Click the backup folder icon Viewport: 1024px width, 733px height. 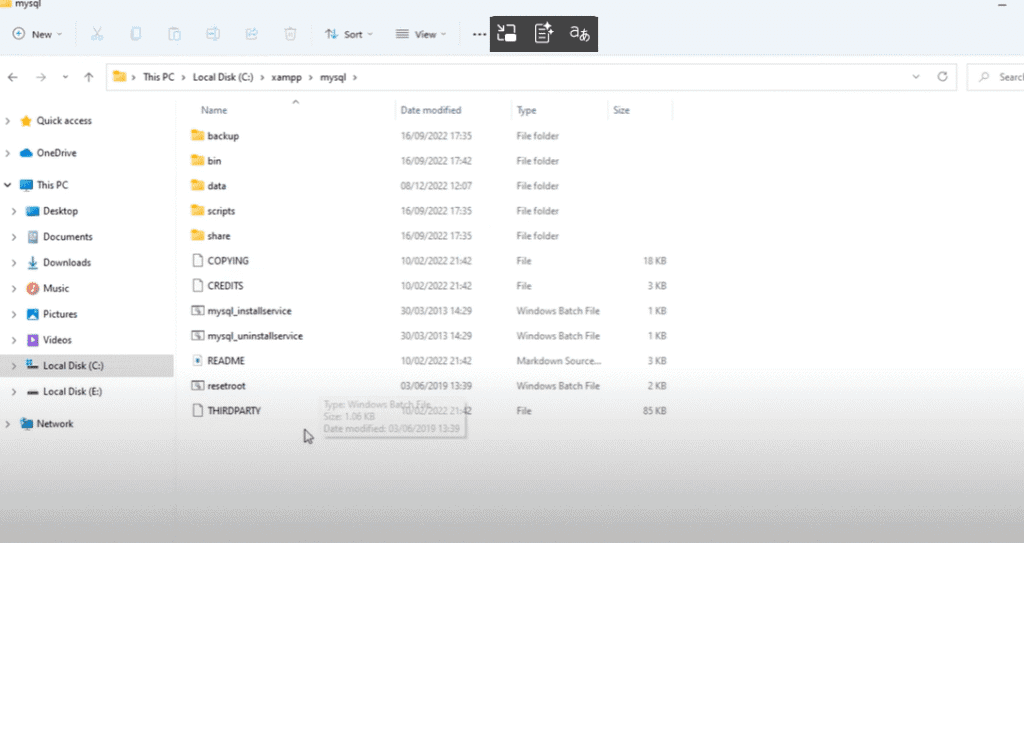point(197,135)
